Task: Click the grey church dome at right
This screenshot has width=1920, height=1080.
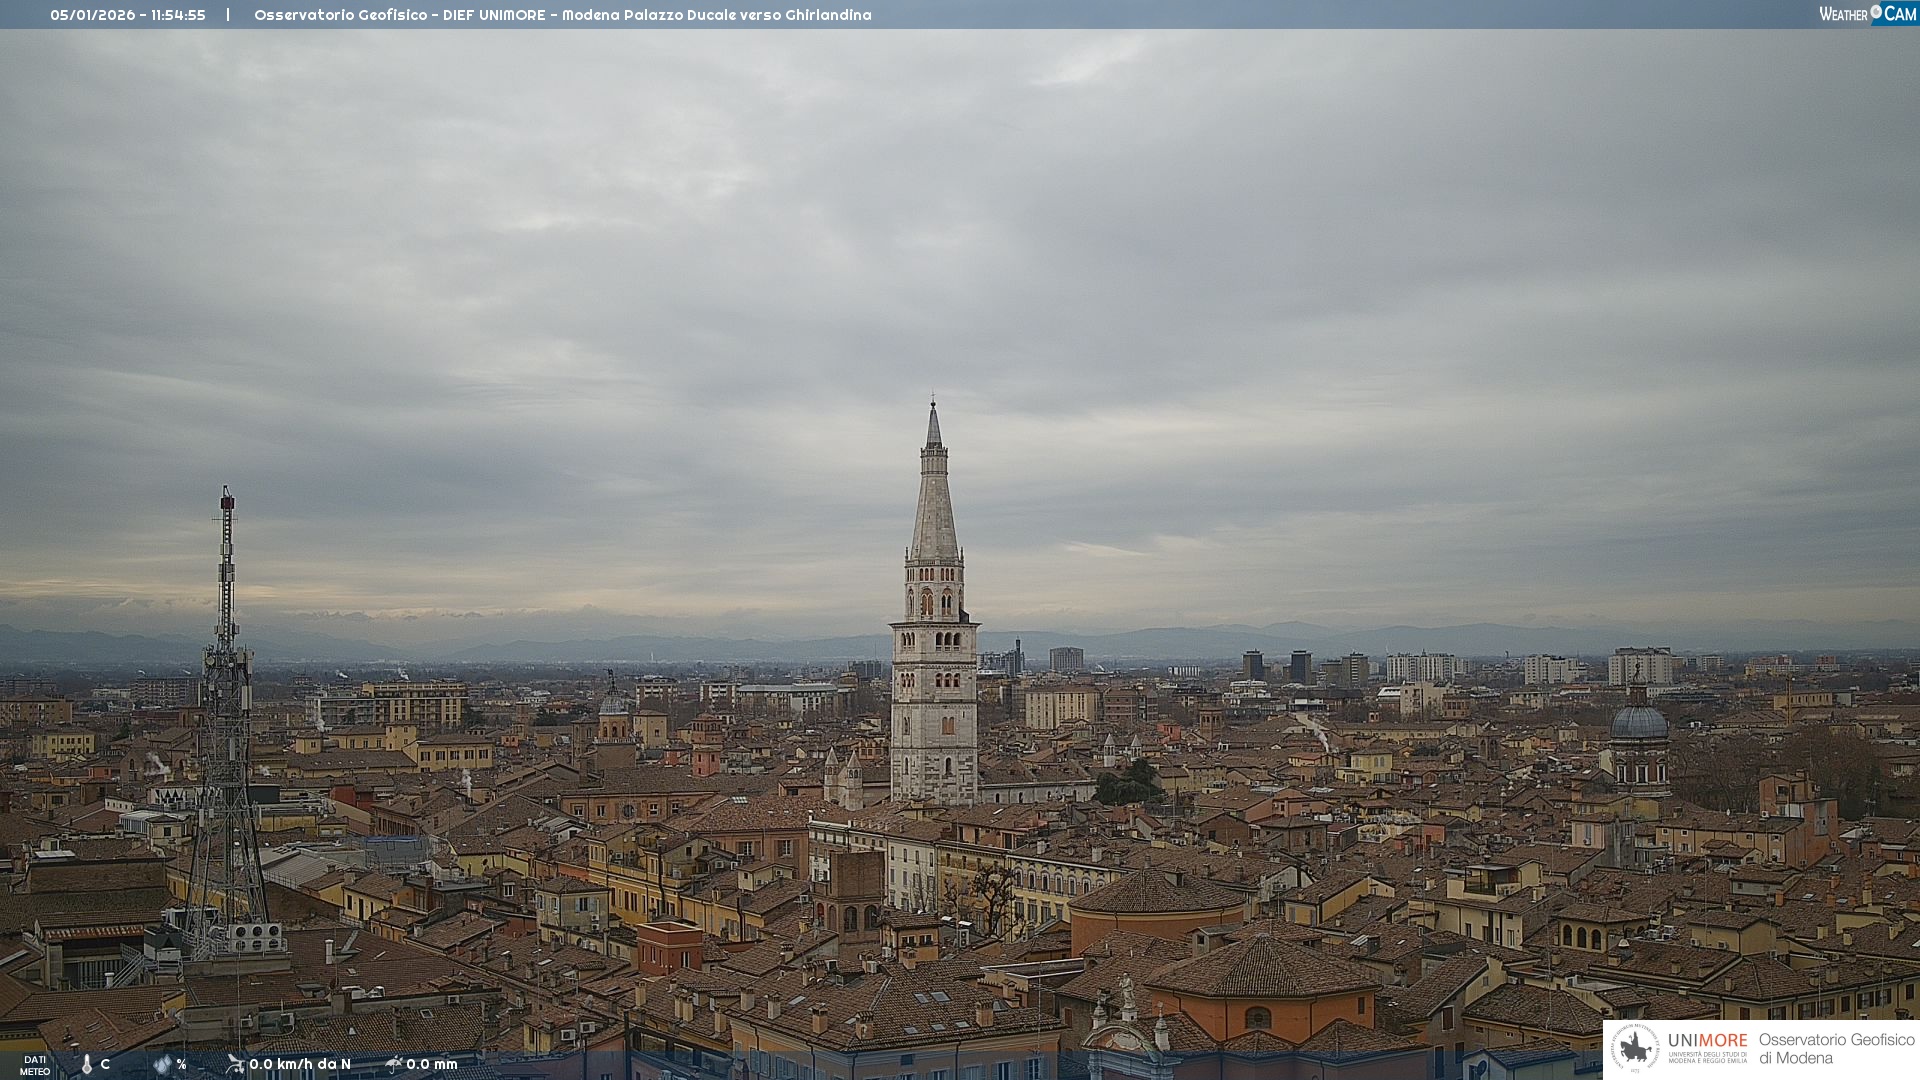Action: 1638,722
